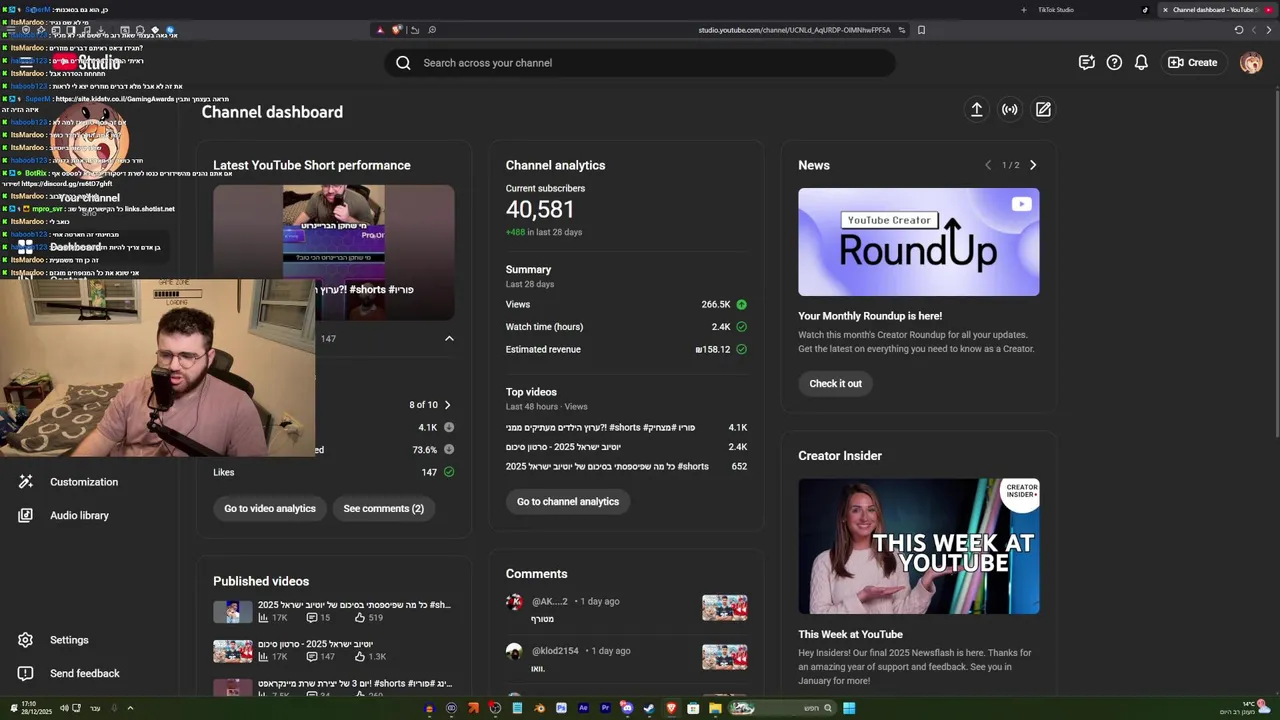Click the green Views status icon
Screen dimensions: 1280x720
(x=741, y=304)
